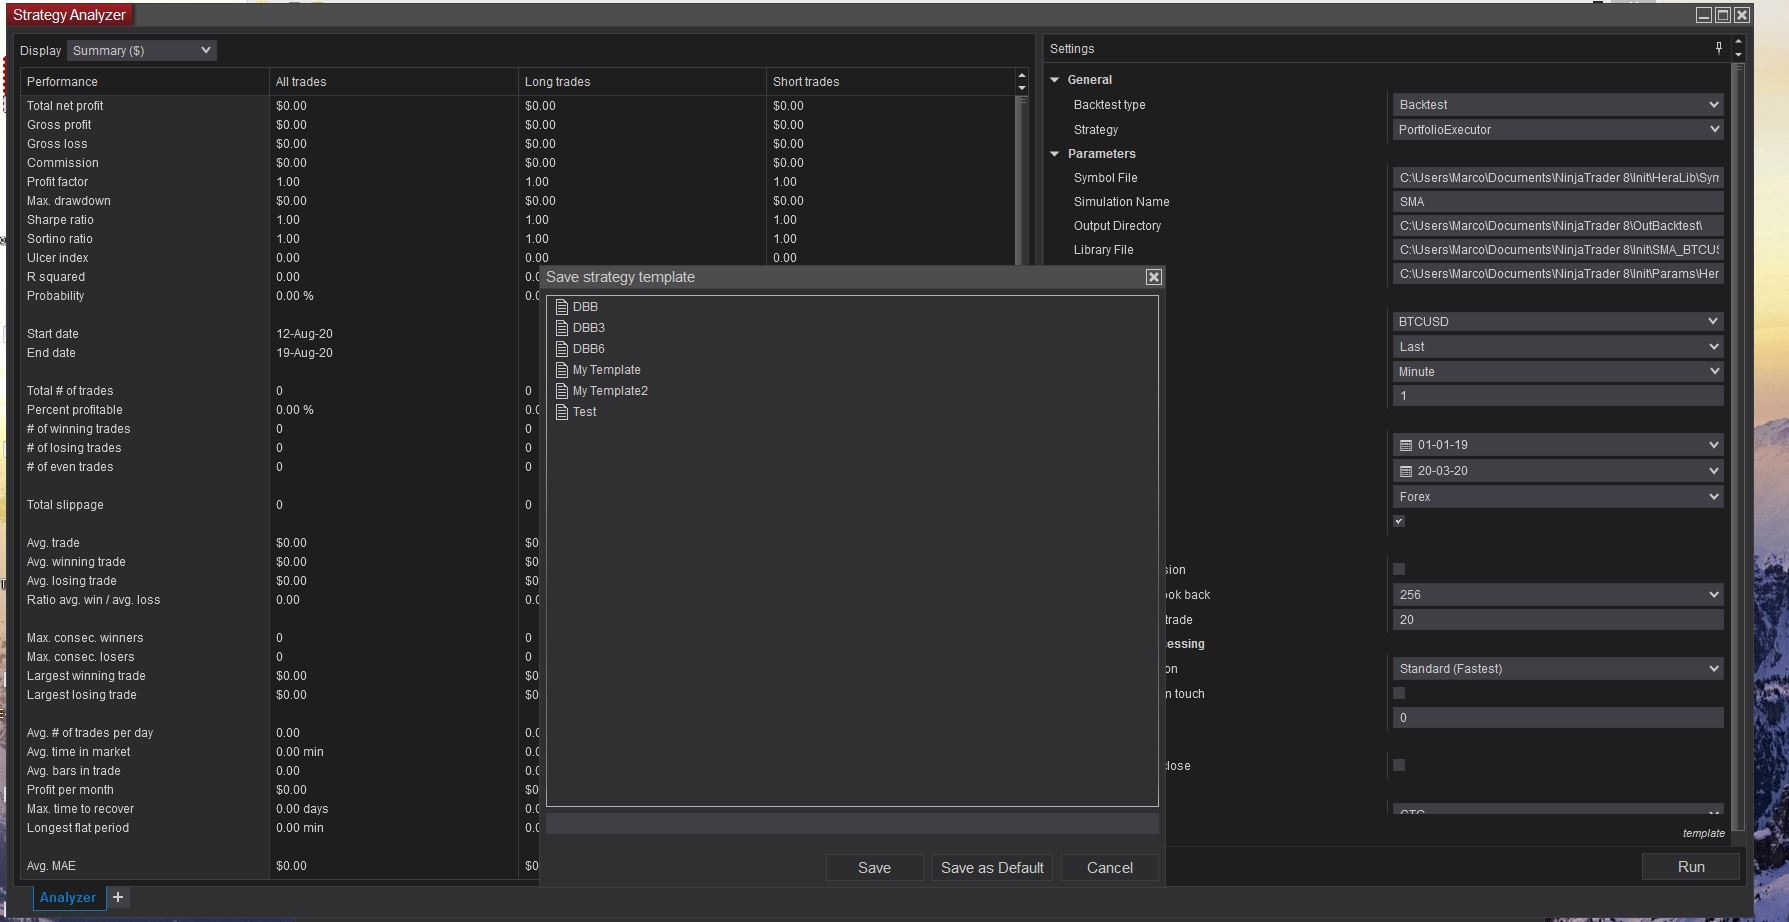Select the DBB3 template file
The height and width of the screenshot is (922, 1789).
click(580, 328)
